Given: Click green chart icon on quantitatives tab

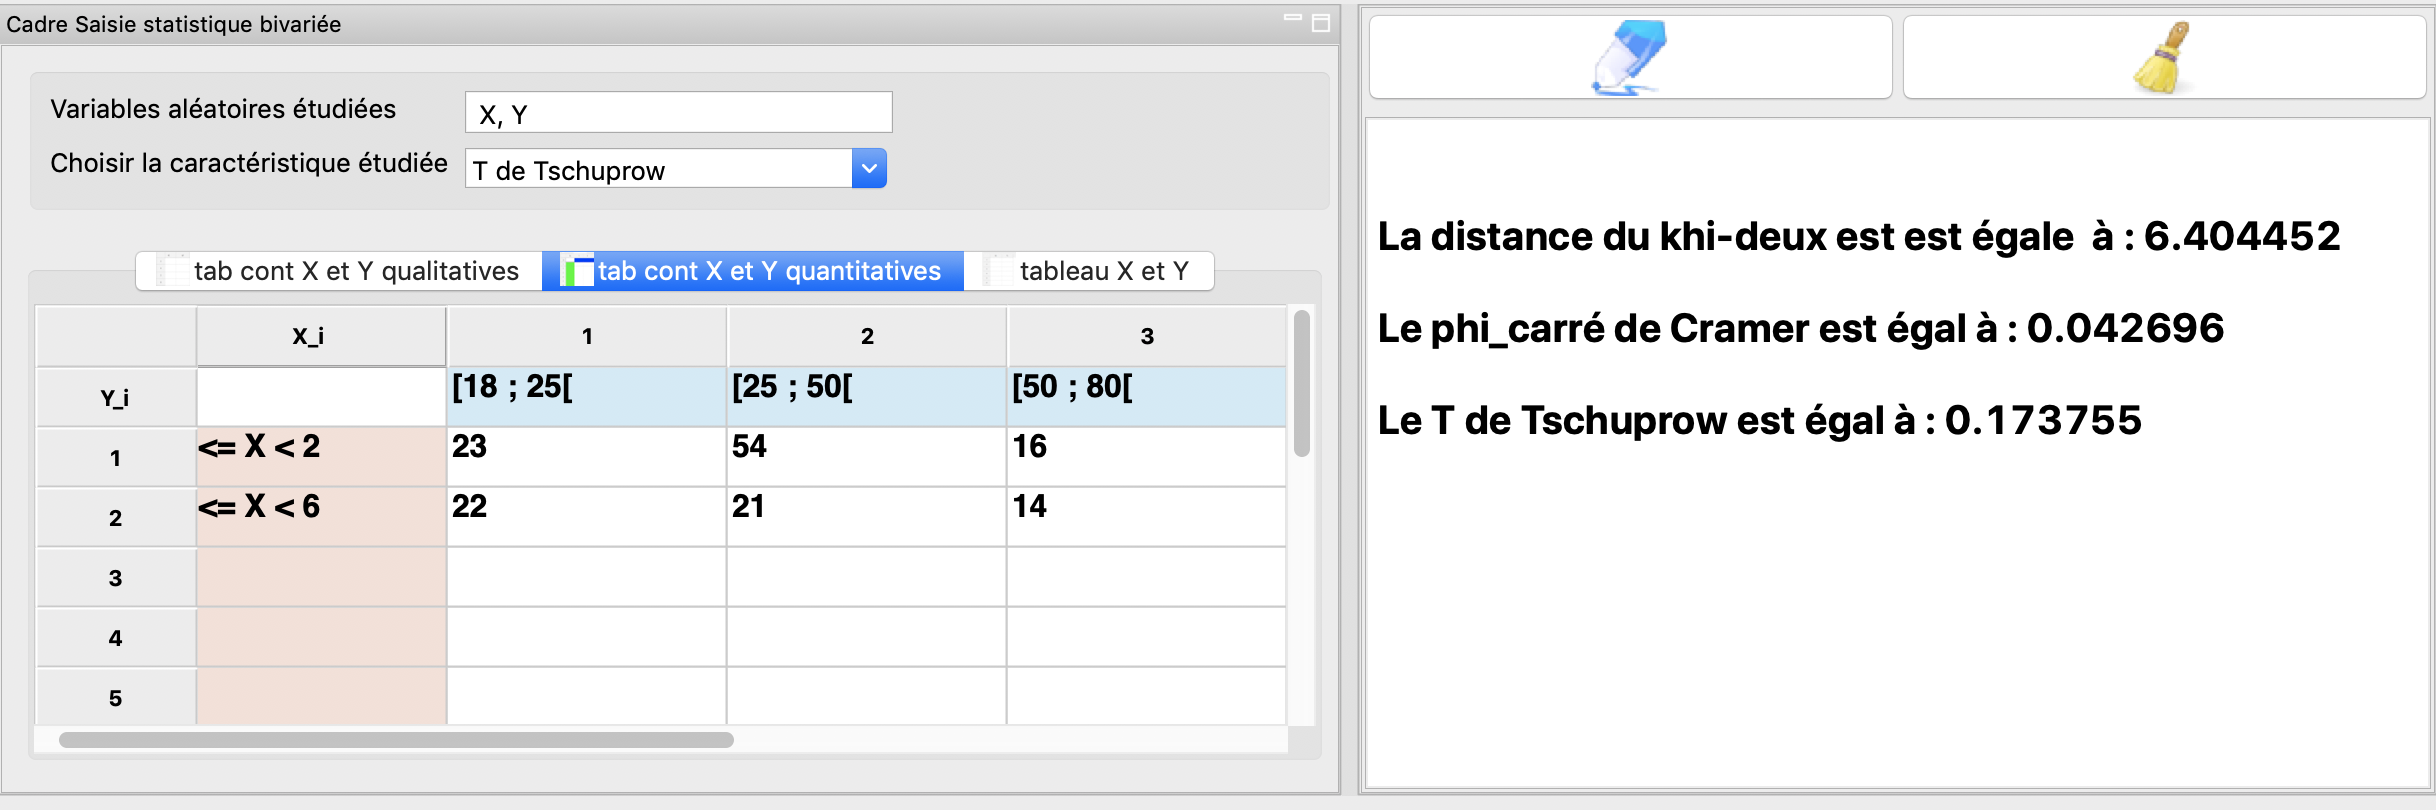Looking at the screenshot, I should 578,270.
